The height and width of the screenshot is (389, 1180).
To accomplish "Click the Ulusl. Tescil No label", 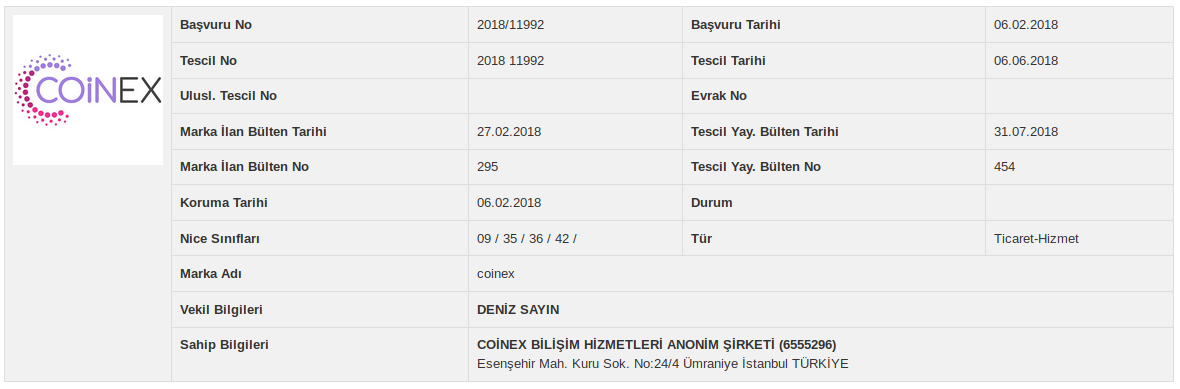I will click(229, 96).
